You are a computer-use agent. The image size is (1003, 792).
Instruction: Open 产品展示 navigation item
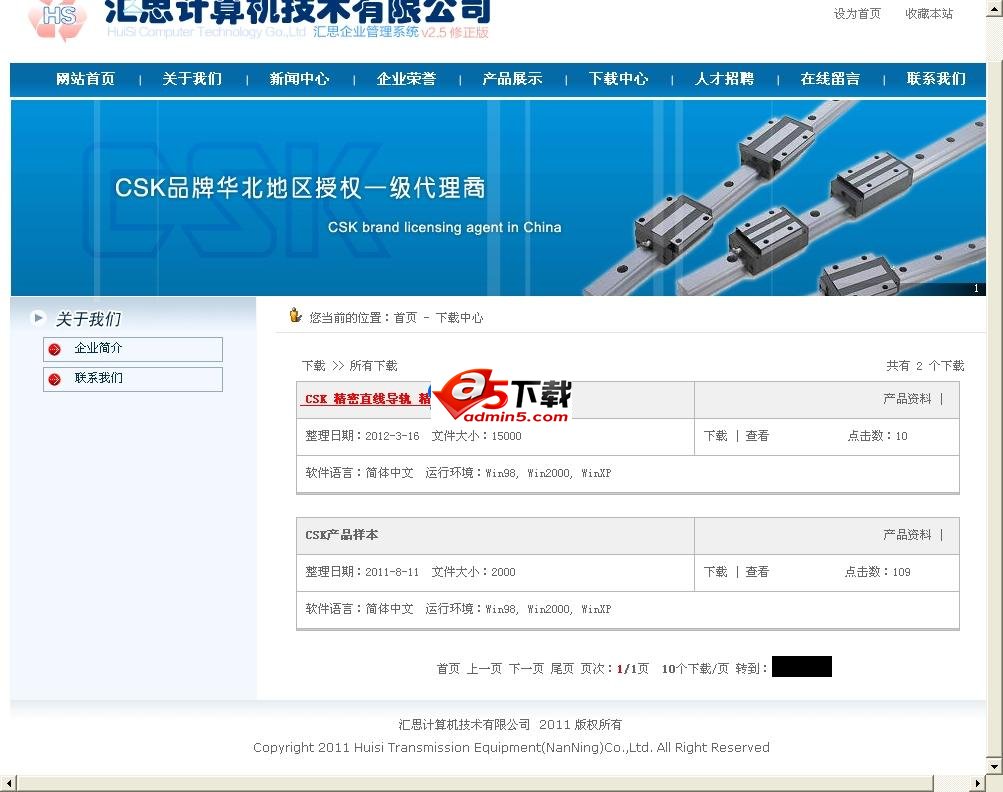pyautogui.click(x=512, y=79)
